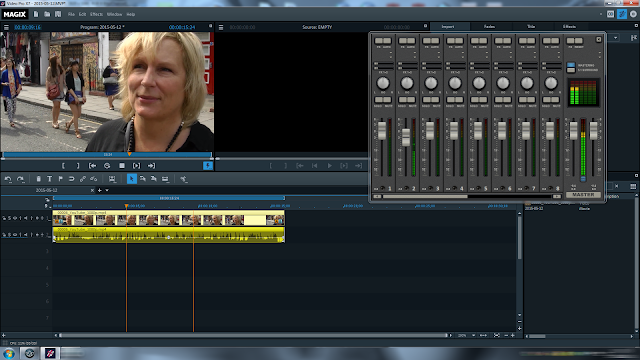This screenshot has width=640, height=360.
Task: Open the program monitor hamburger menu
Action: (6, 27)
